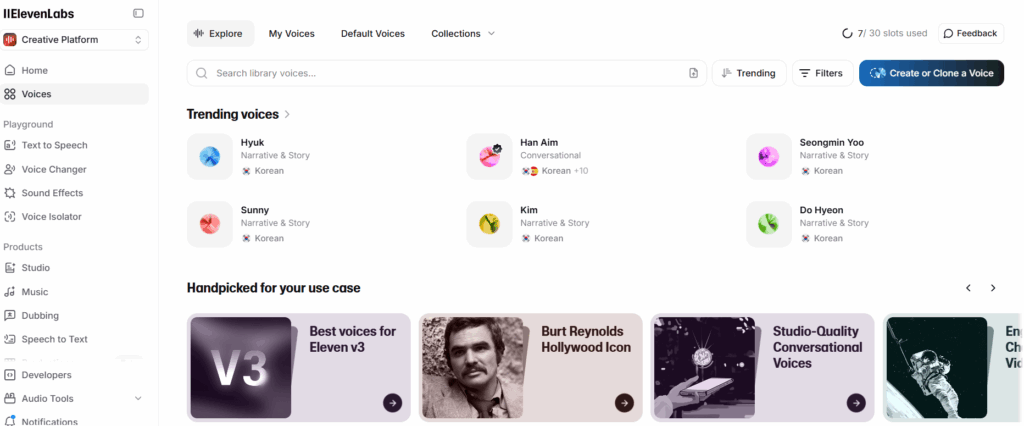Play the Seongmin Yoo voice avatar
The width and height of the screenshot is (1024, 426).
[x=769, y=157]
